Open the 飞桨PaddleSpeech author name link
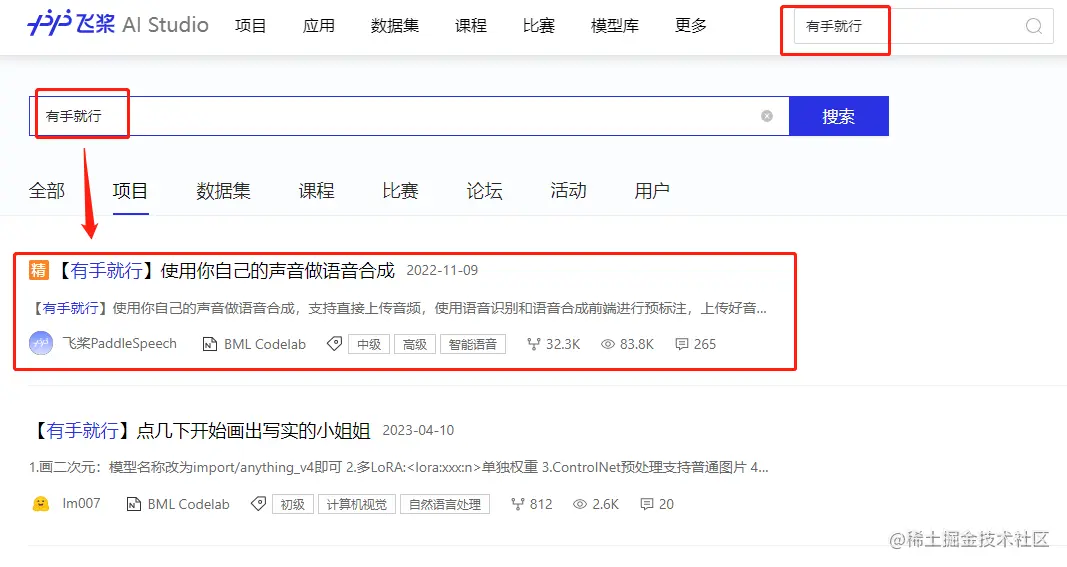 click(x=119, y=344)
